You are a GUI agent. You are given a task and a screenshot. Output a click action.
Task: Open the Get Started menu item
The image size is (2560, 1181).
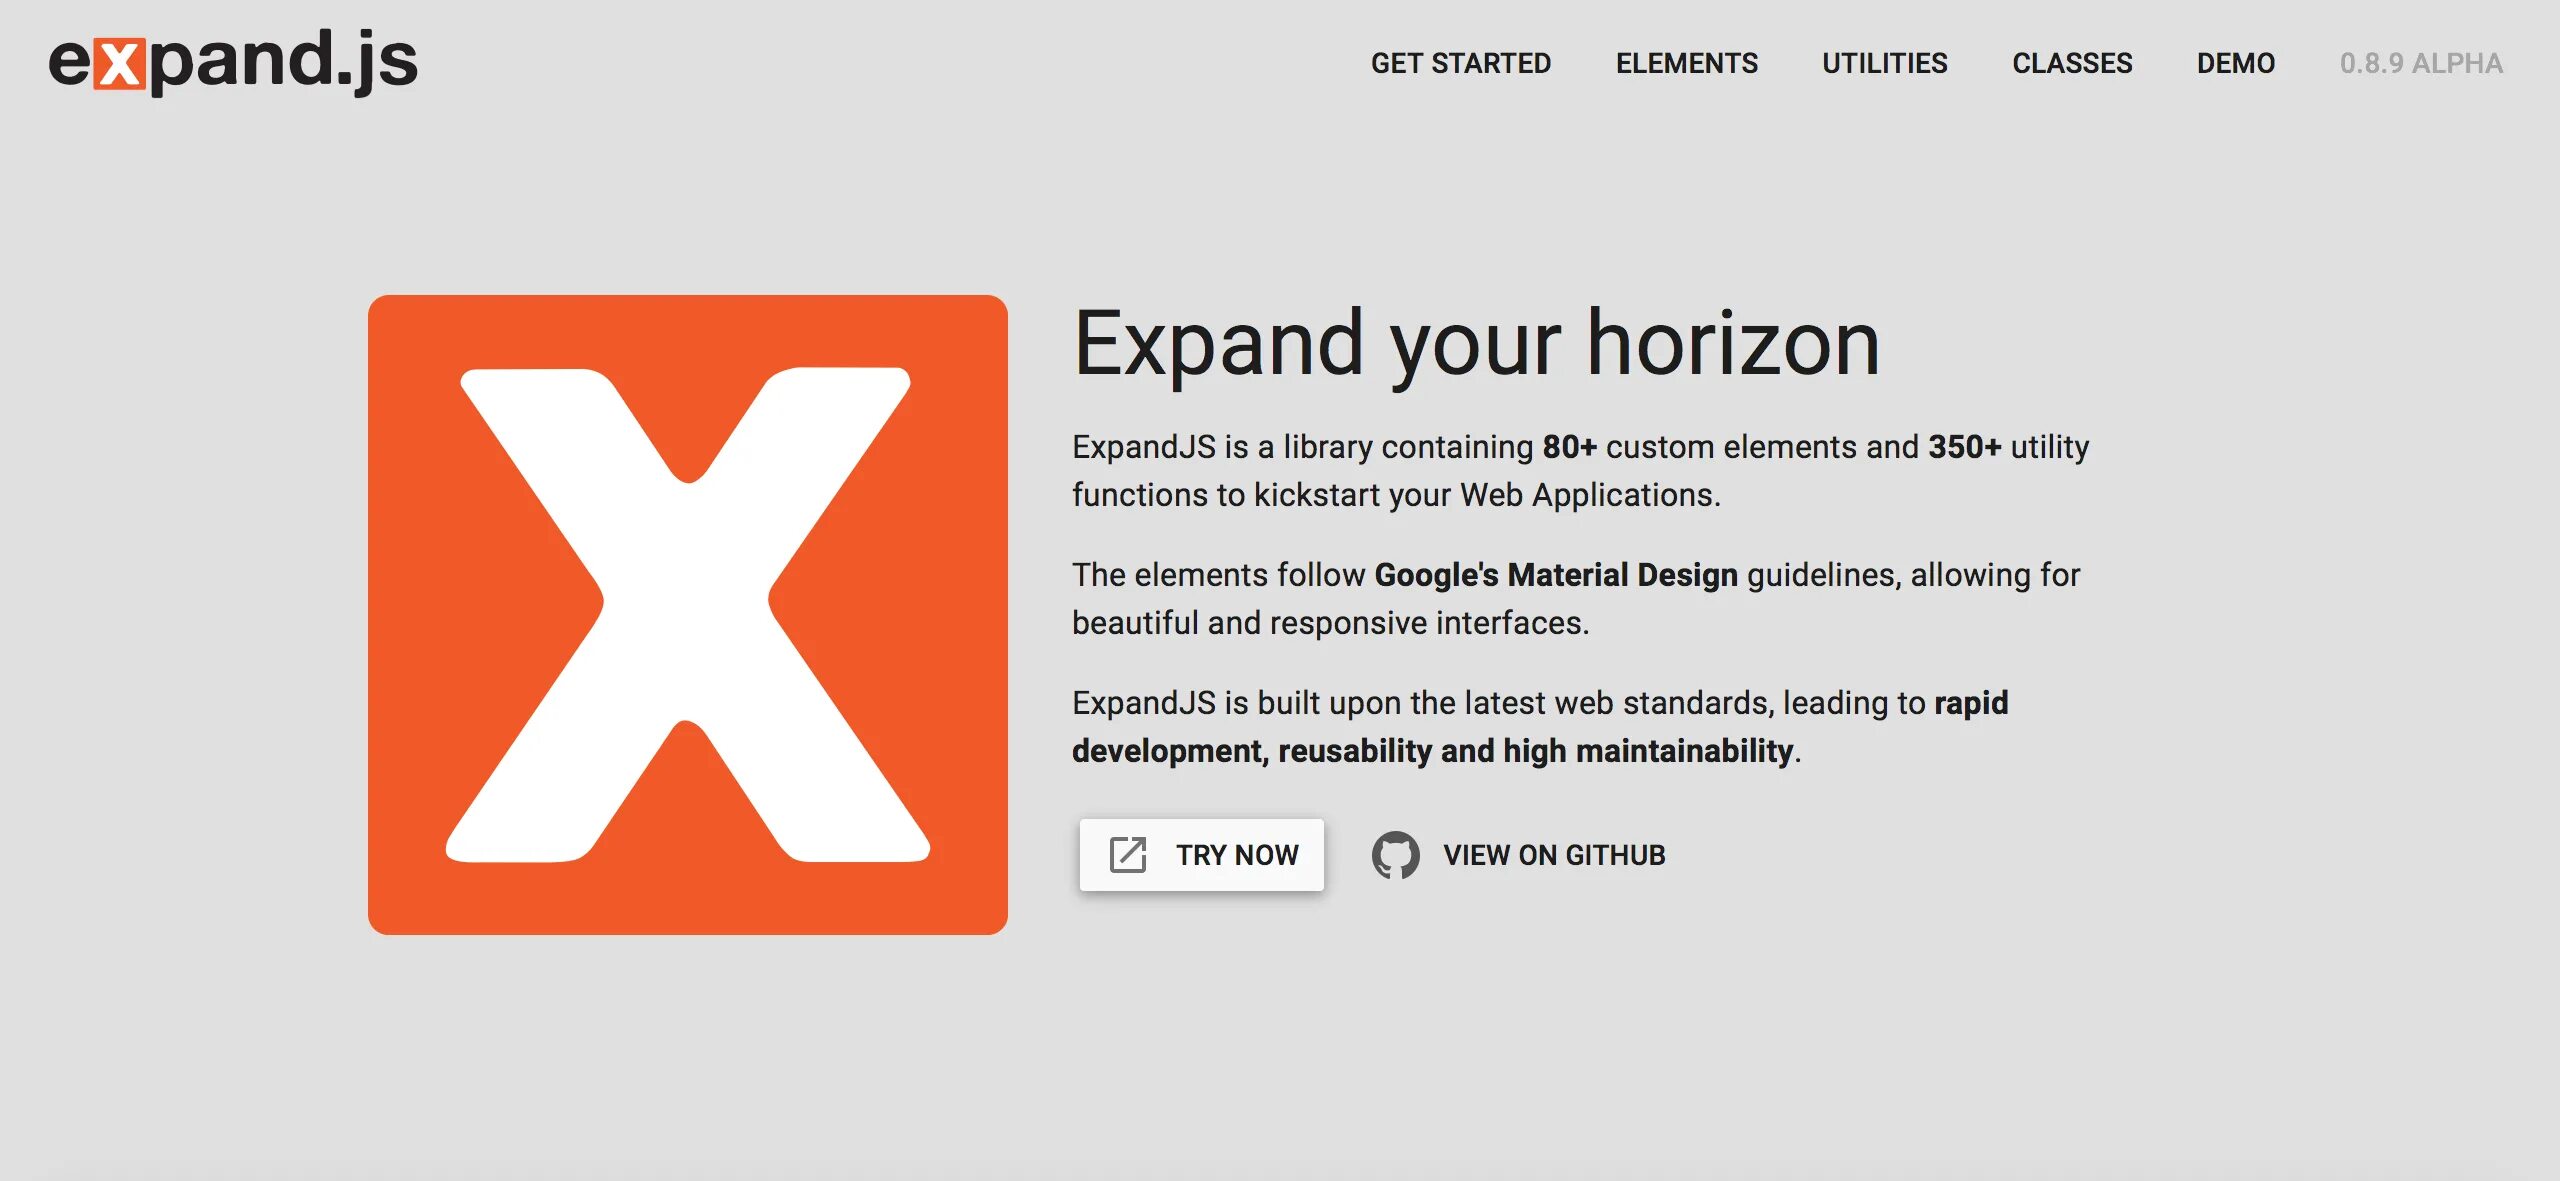(1460, 63)
